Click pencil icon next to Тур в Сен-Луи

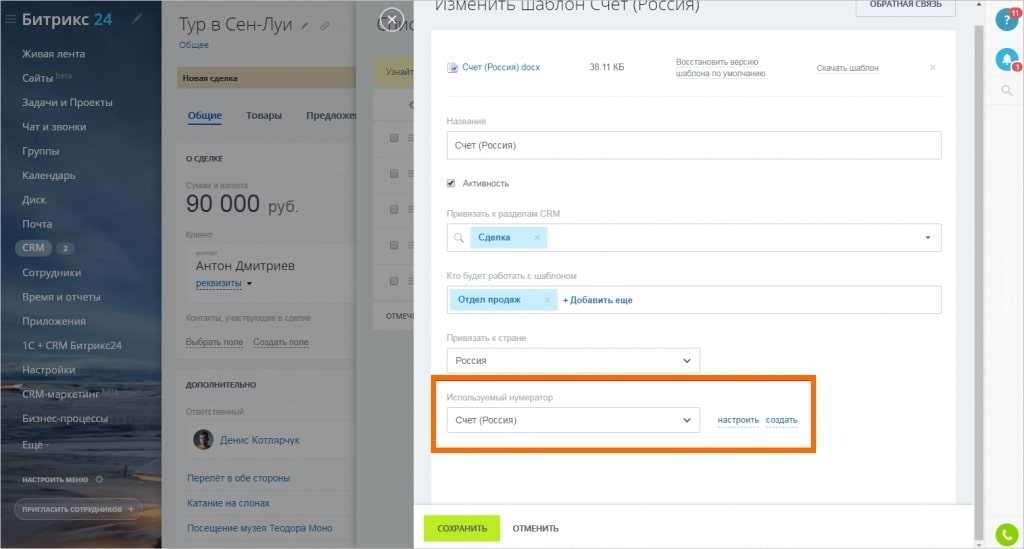pos(305,25)
